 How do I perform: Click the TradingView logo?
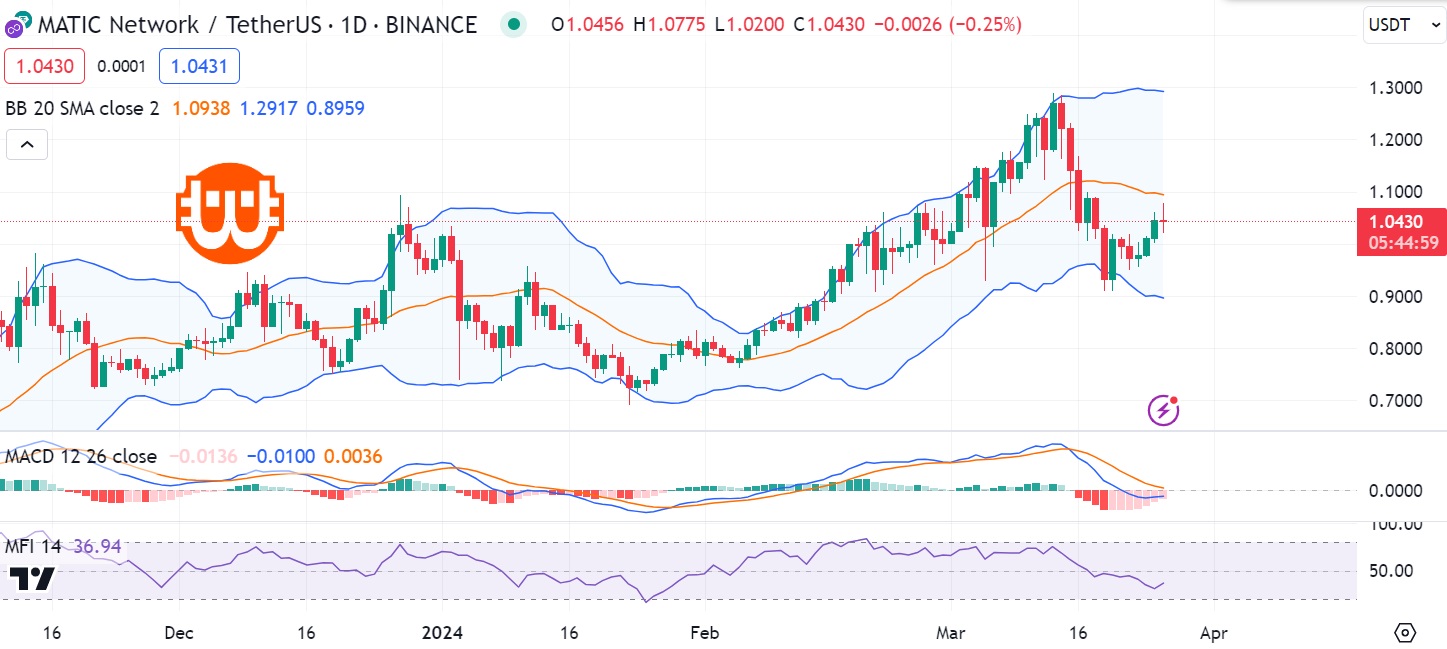point(31,578)
